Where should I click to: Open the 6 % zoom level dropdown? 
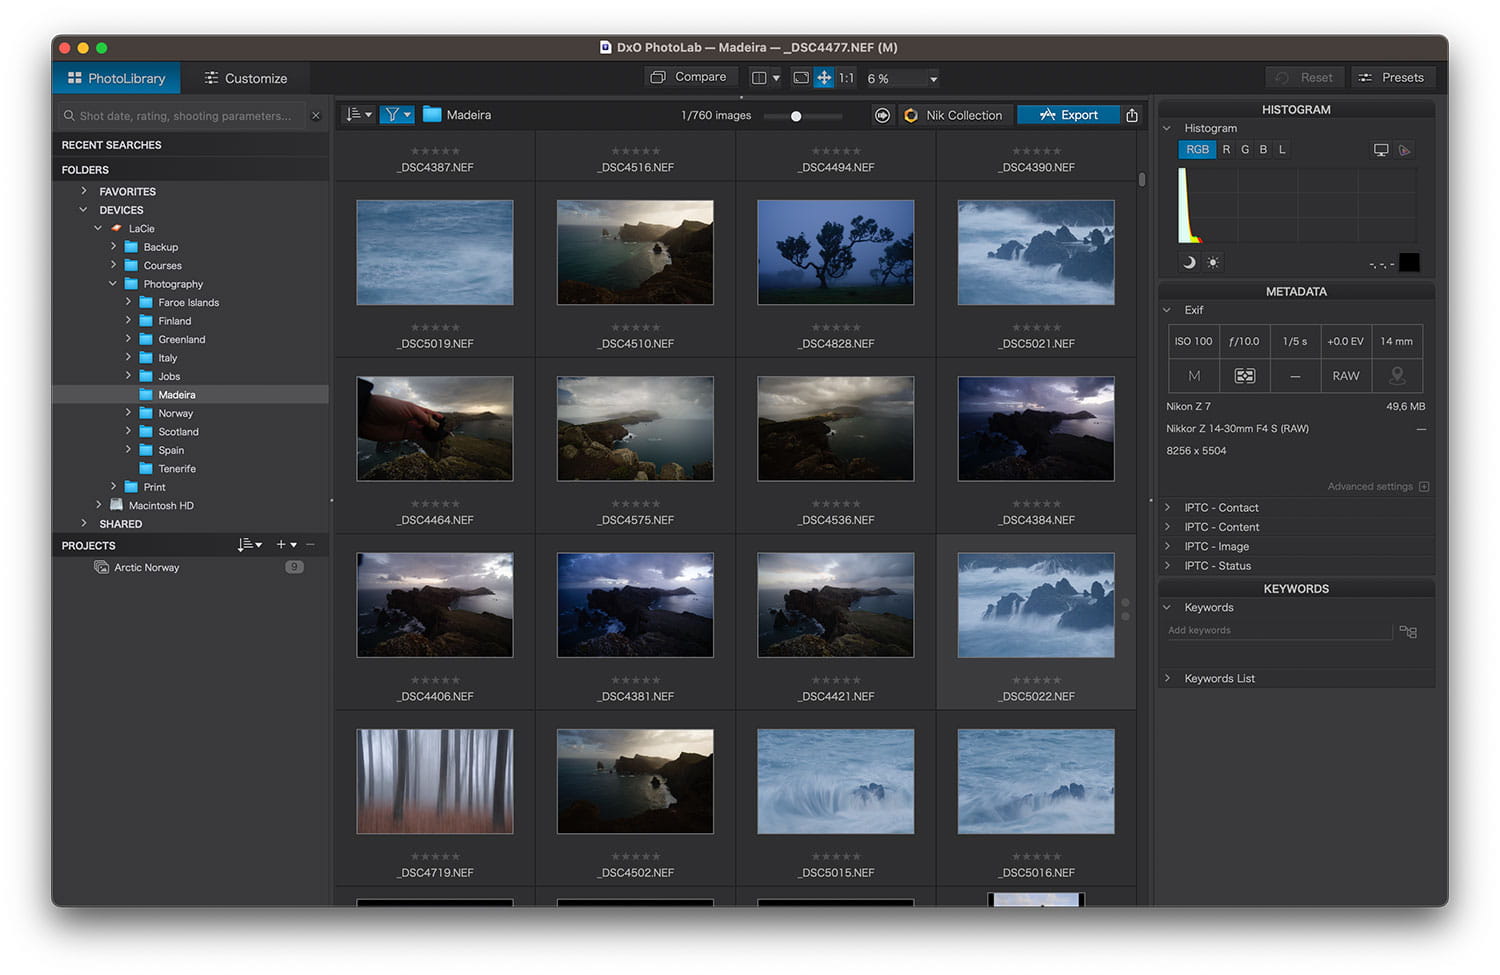click(902, 78)
